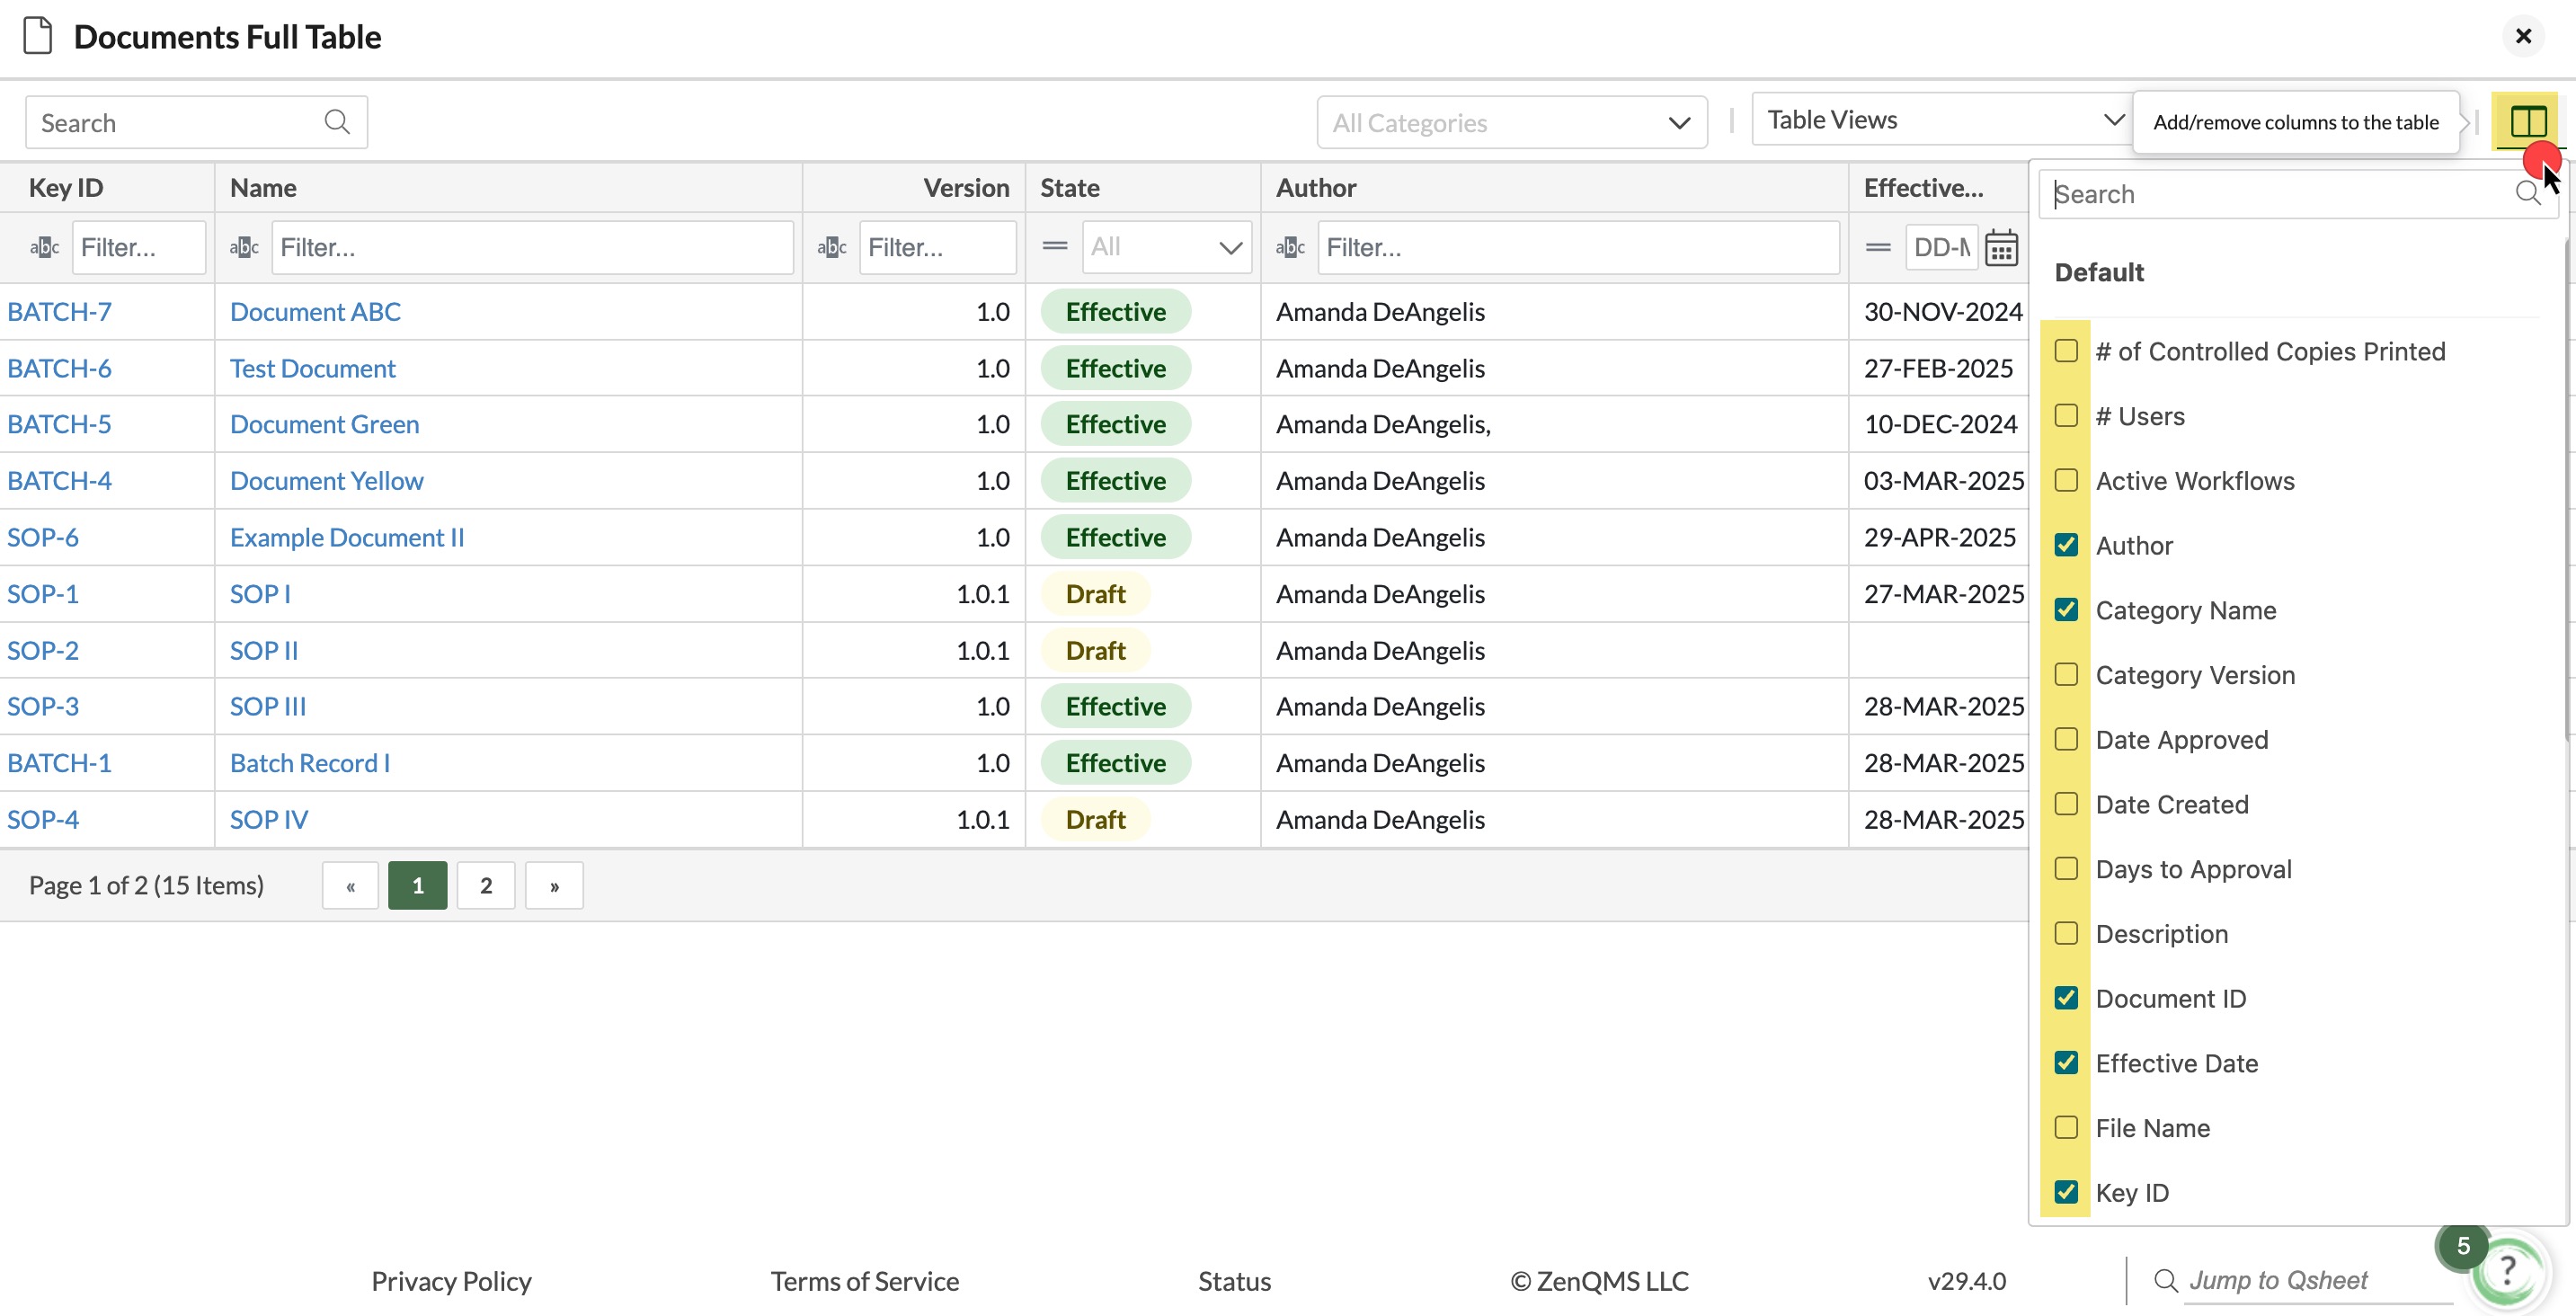This screenshot has height=1316, width=2576.
Task: Sort by the Author column header
Action: pyautogui.click(x=1316, y=187)
